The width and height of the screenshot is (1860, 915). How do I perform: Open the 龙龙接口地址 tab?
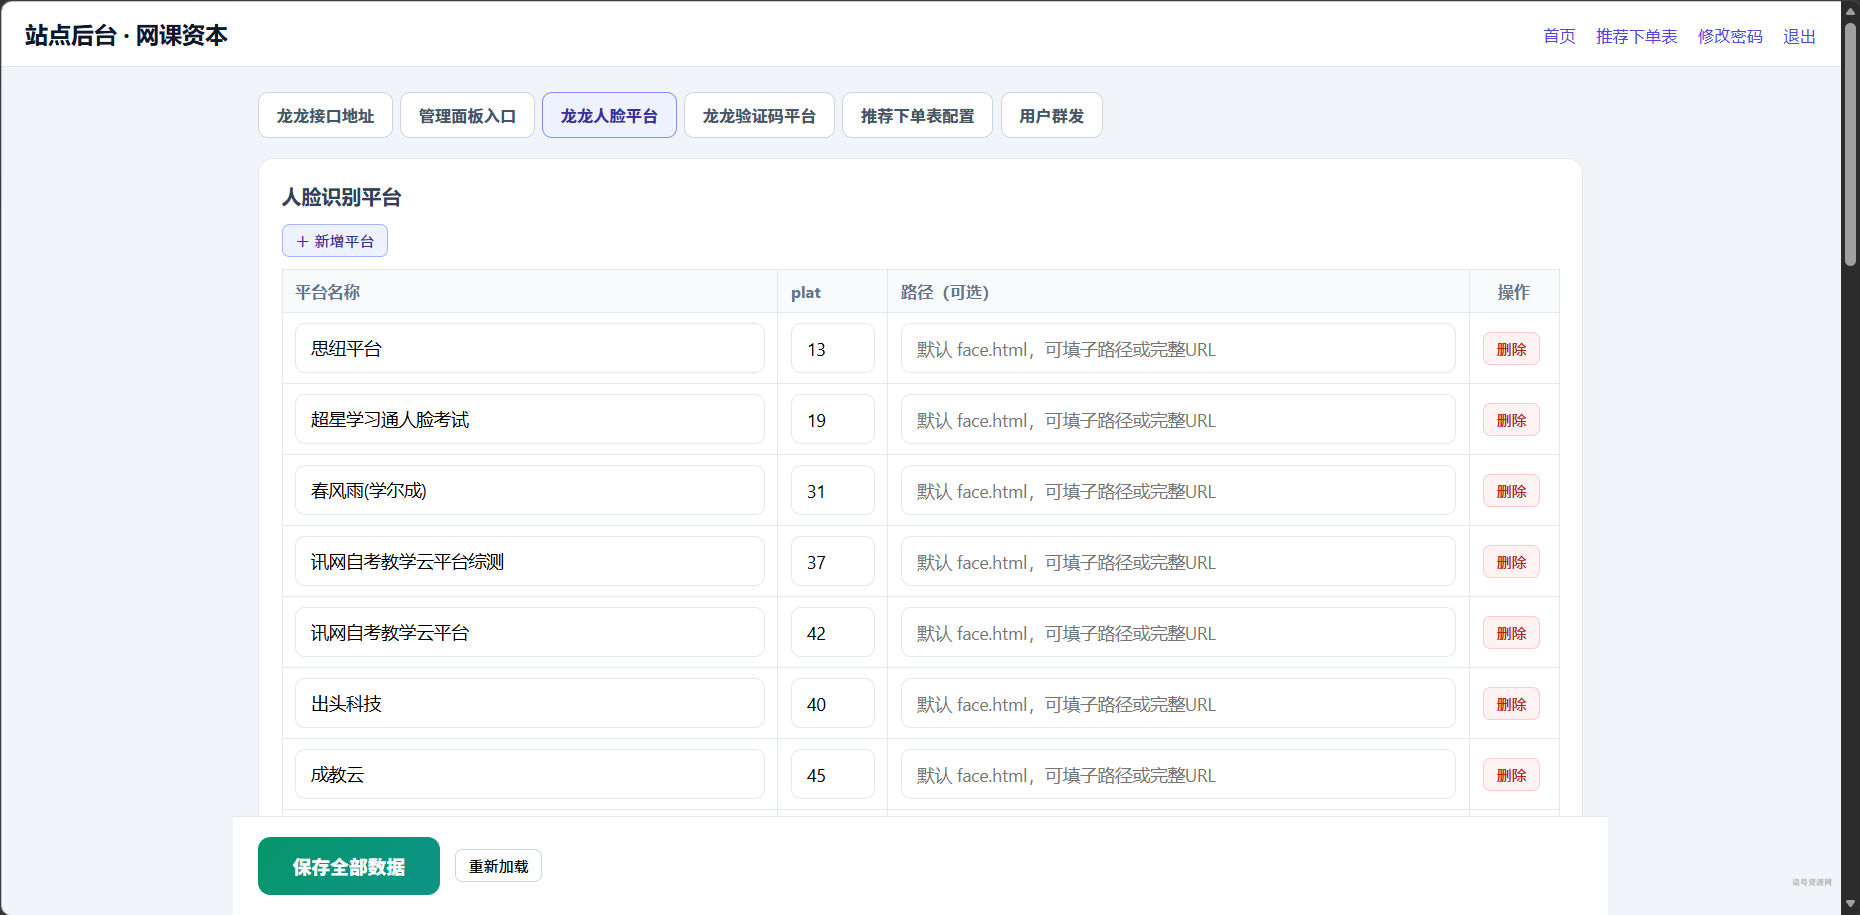(x=325, y=116)
